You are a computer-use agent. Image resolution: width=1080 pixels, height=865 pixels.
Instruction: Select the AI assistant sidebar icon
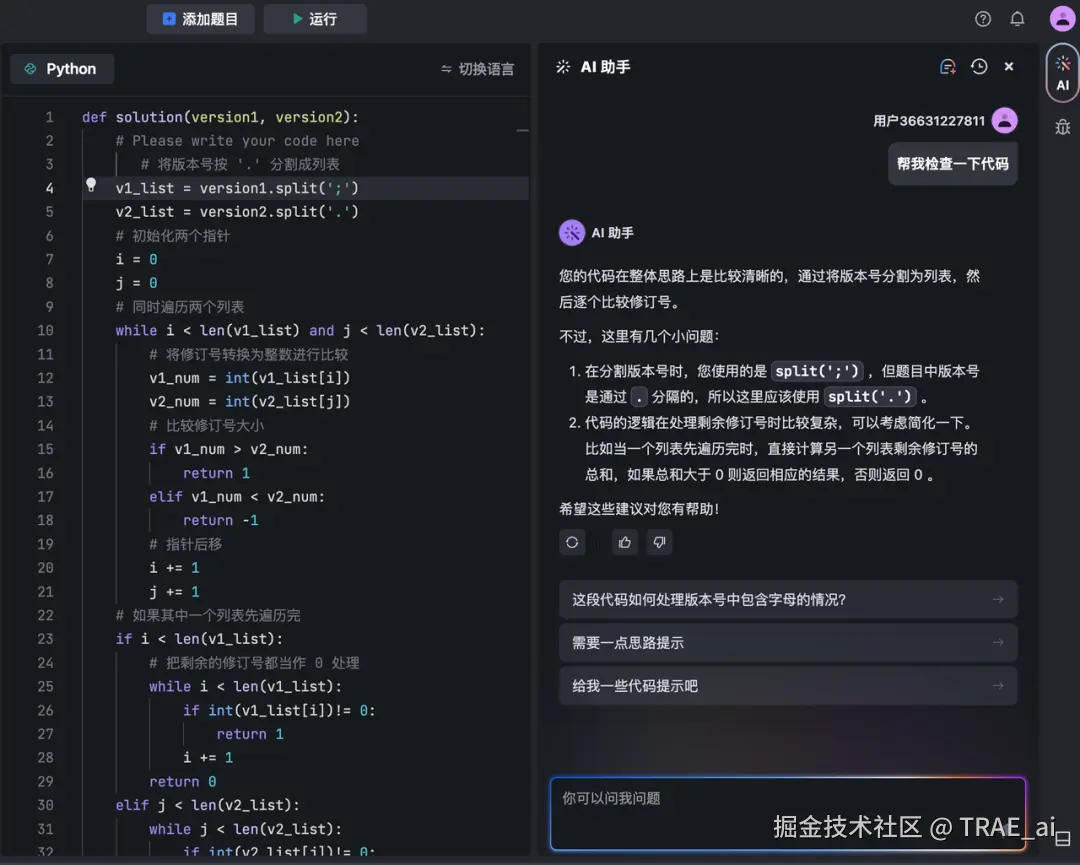click(x=1062, y=72)
